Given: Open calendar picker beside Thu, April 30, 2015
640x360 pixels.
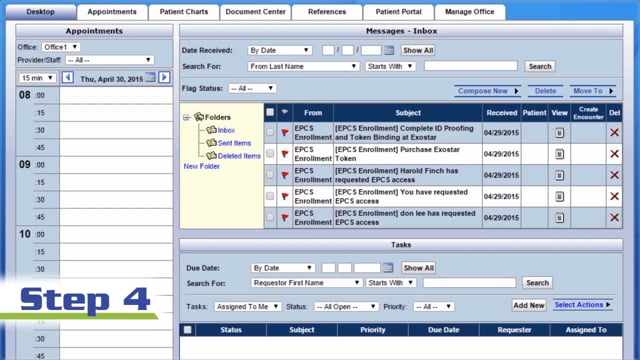Looking at the screenshot, I should pos(151,77).
